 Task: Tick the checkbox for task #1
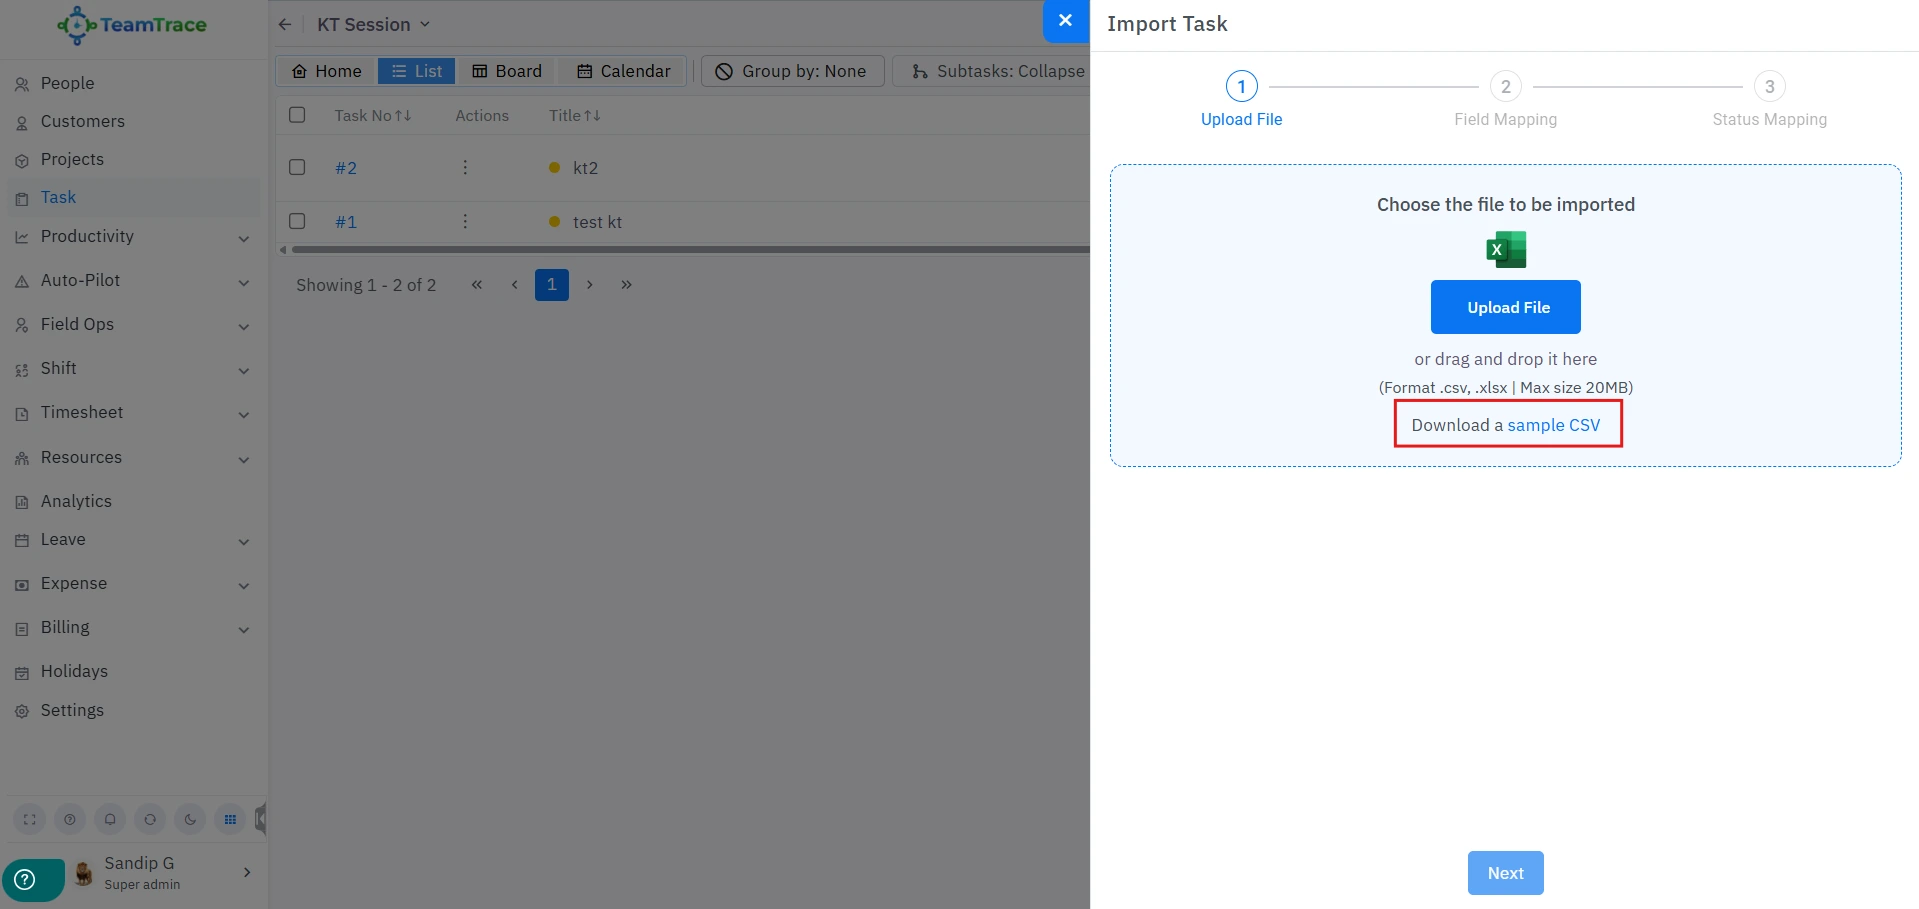pos(297,221)
